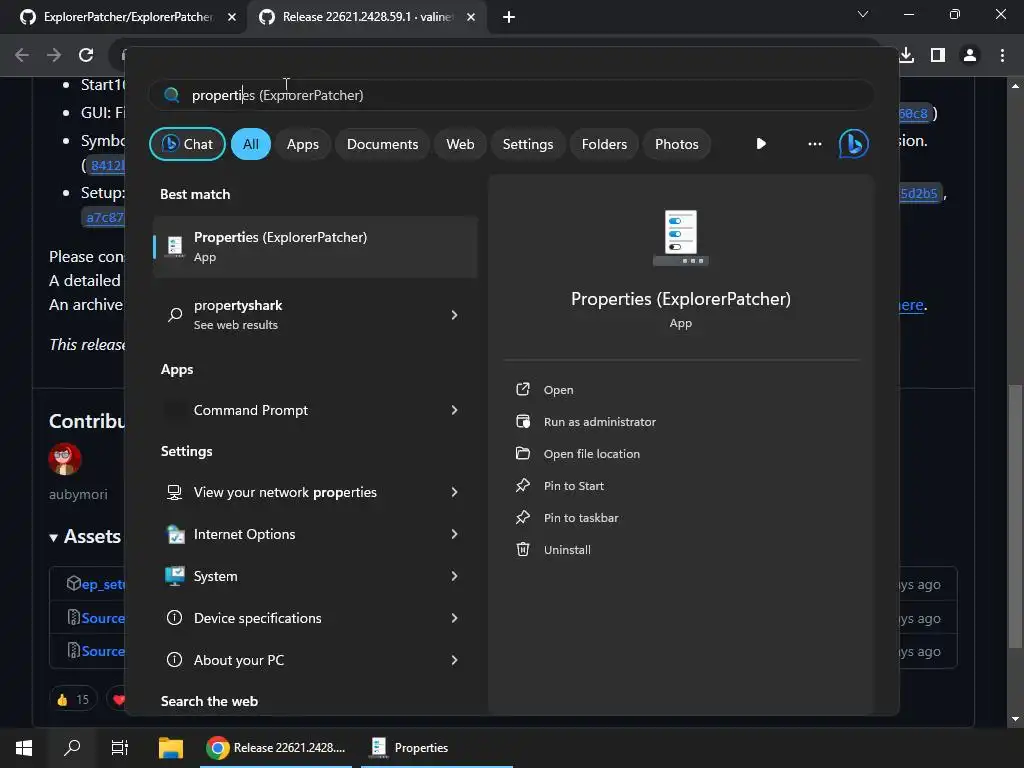The width and height of the screenshot is (1024, 768).
Task: Click the Open file location folder icon
Action: pyautogui.click(x=522, y=453)
